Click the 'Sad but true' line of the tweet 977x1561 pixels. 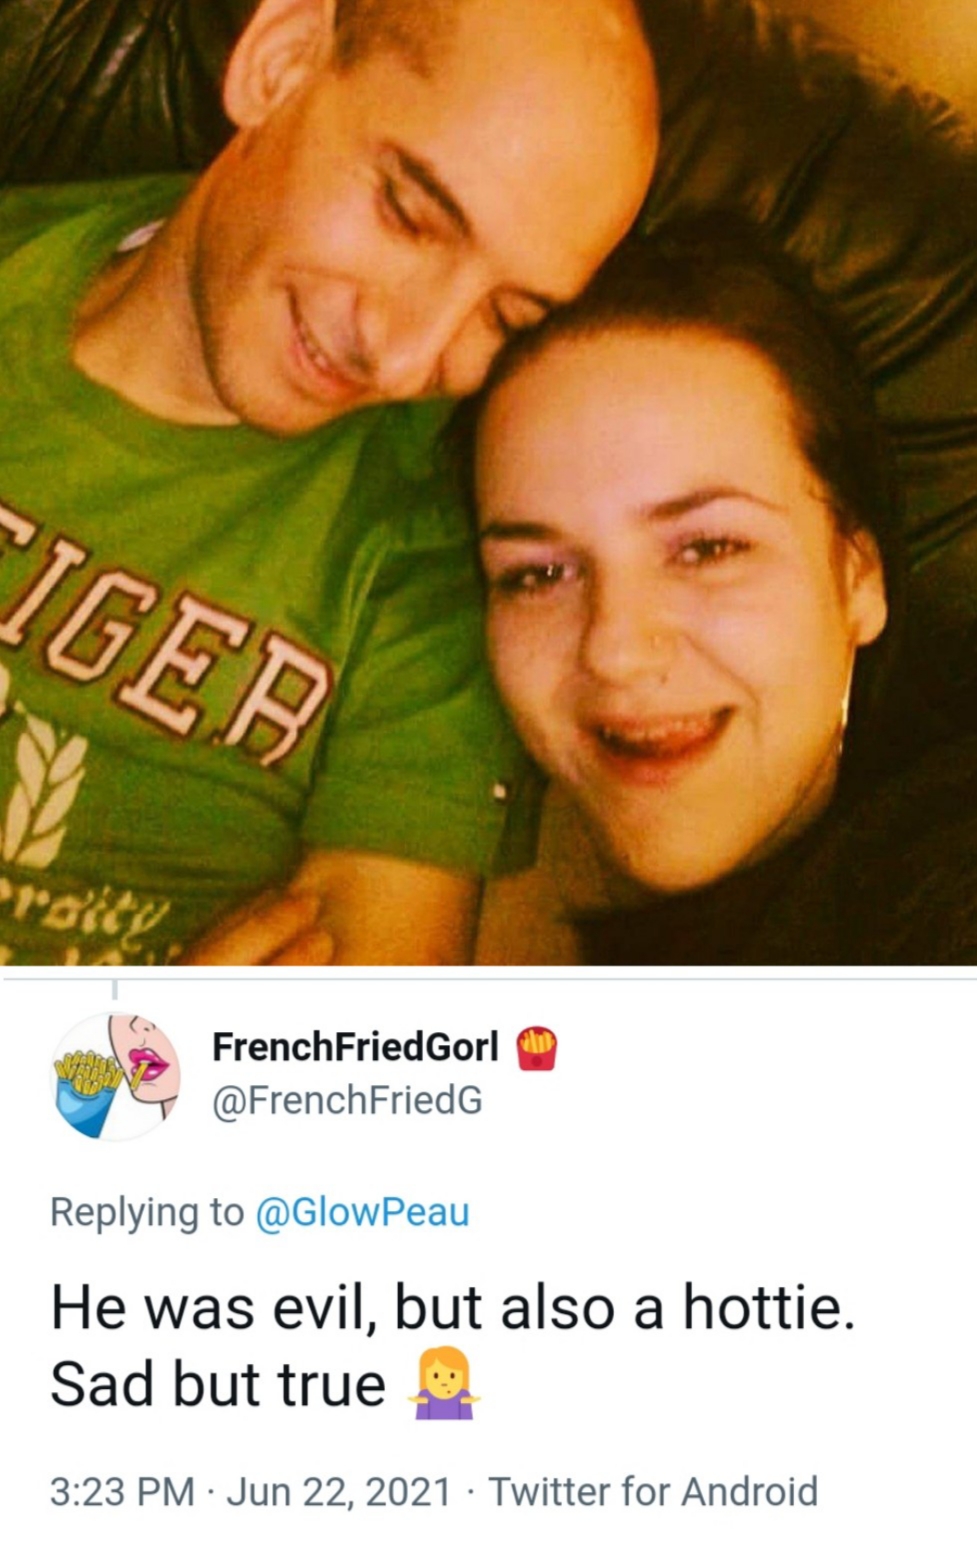coord(218,1385)
